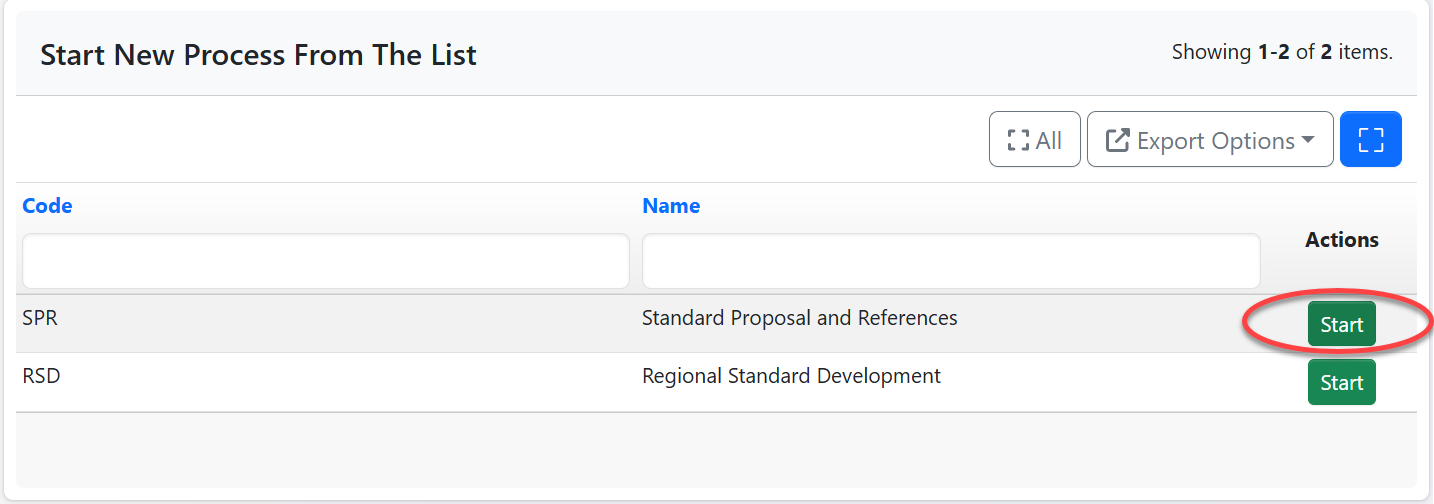The image size is (1434, 504).
Task: Toggle fullscreen with the blue expand icon
Action: 1370,139
